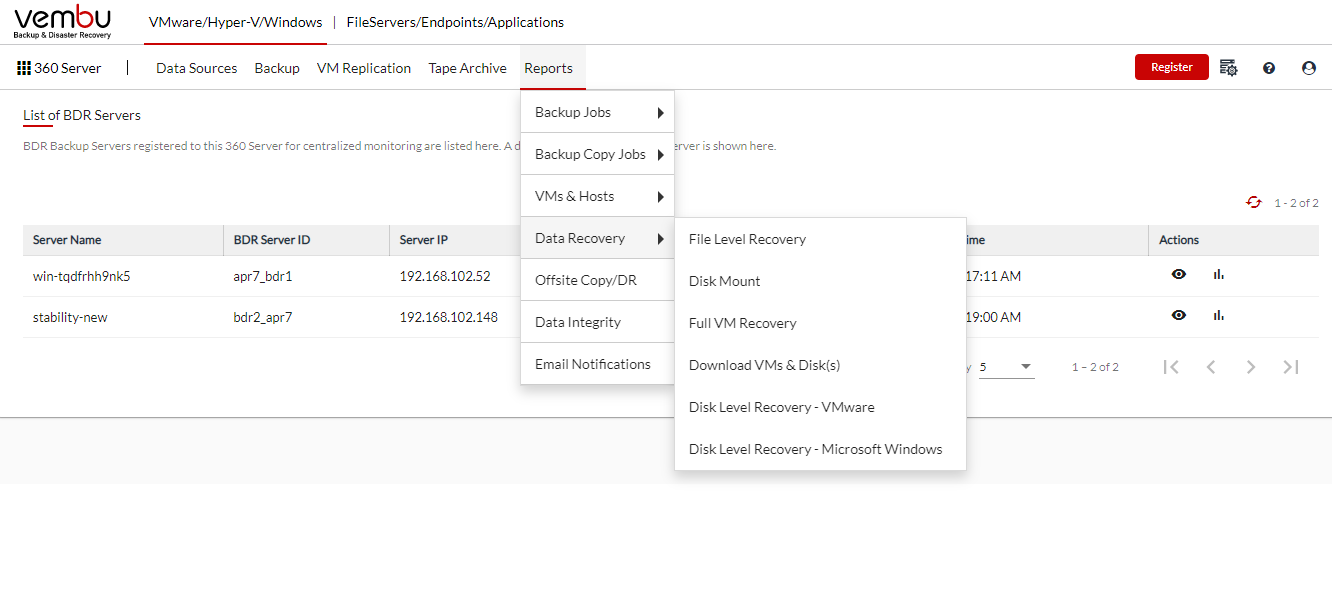The height and width of the screenshot is (604, 1332).
Task: Click win-tqdfrhh9nk5 server name cell
Action: (82, 276)
